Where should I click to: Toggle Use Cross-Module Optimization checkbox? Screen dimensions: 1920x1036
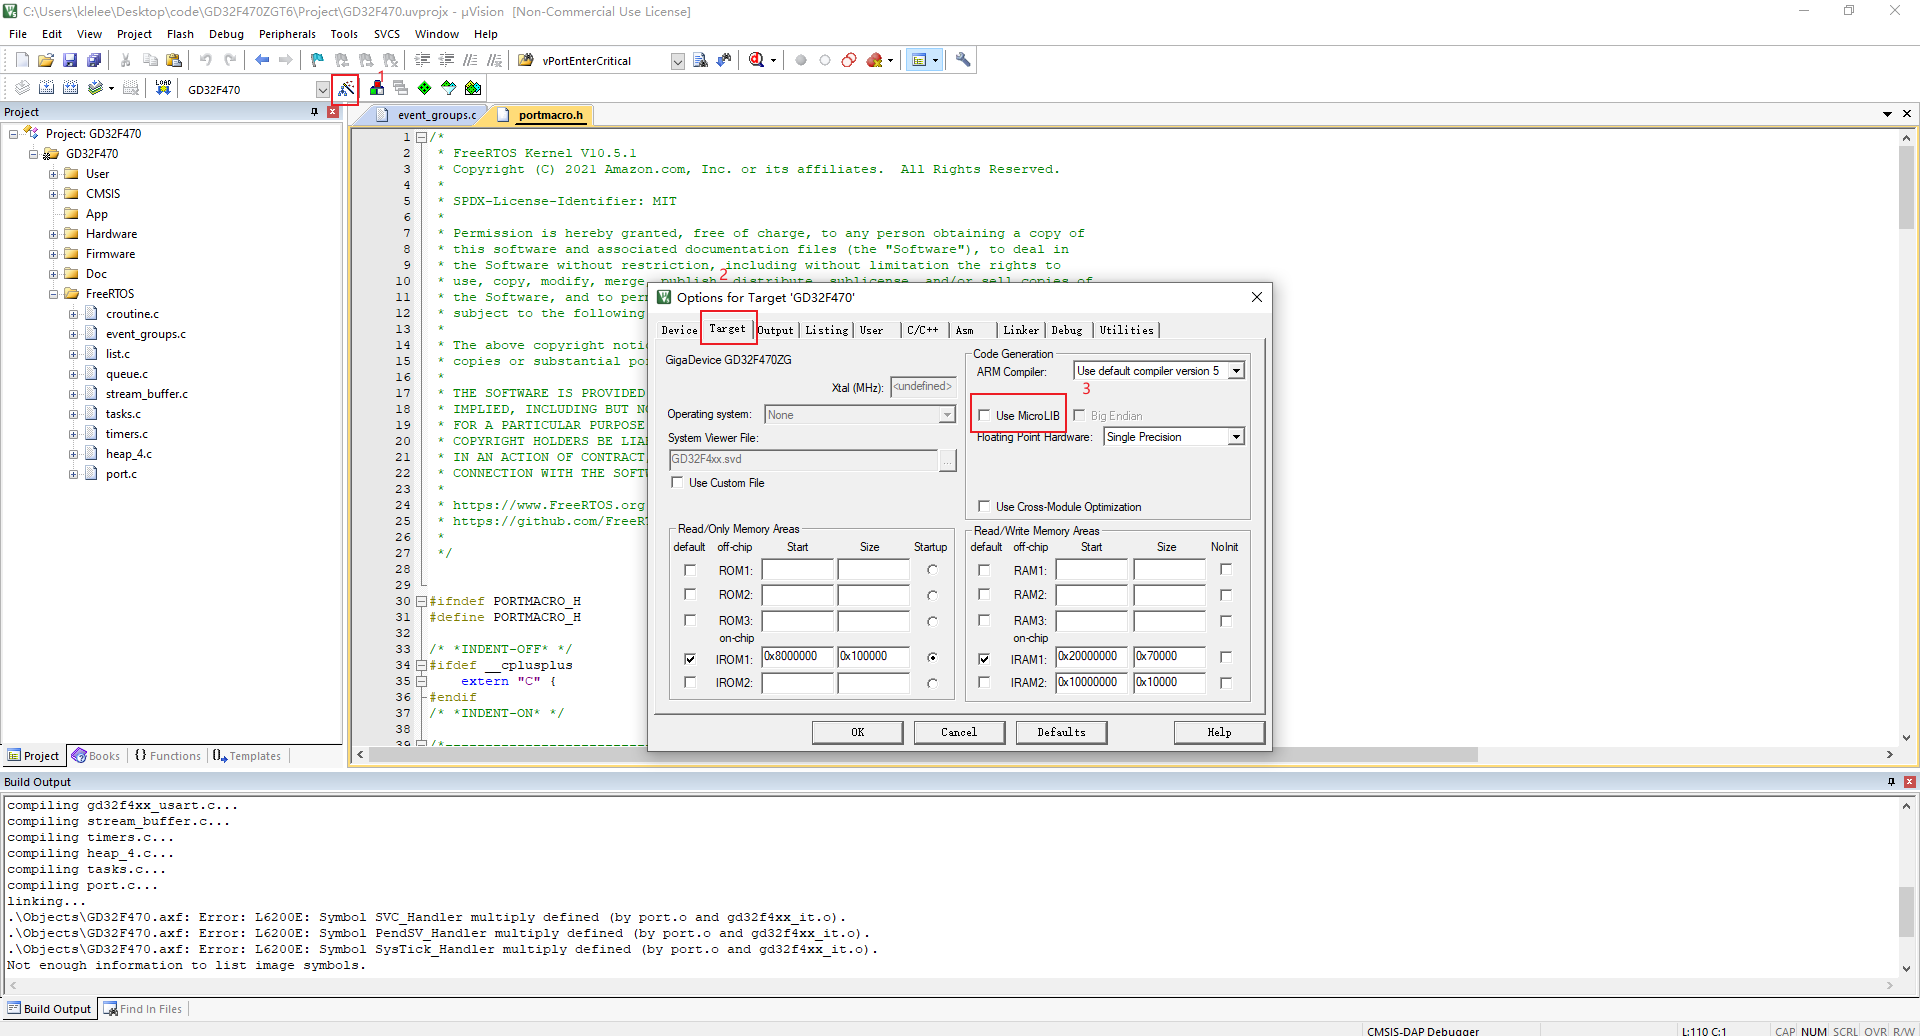pyautogui.click(x=985, y=507)
